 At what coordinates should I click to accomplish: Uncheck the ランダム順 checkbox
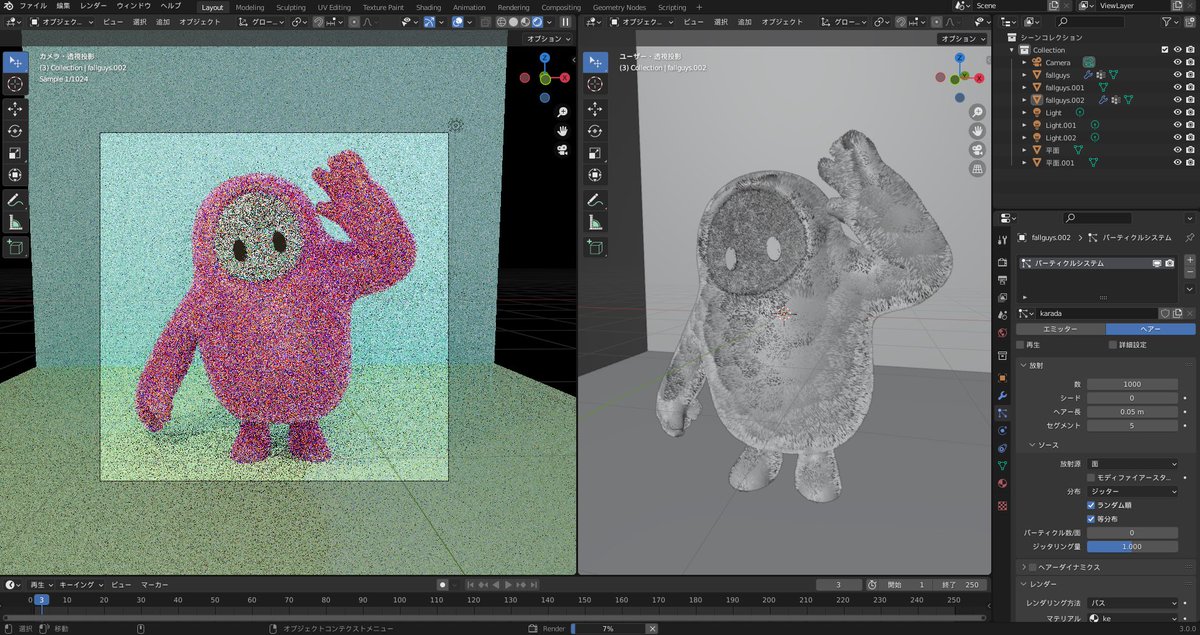[x=1091, y=505]
